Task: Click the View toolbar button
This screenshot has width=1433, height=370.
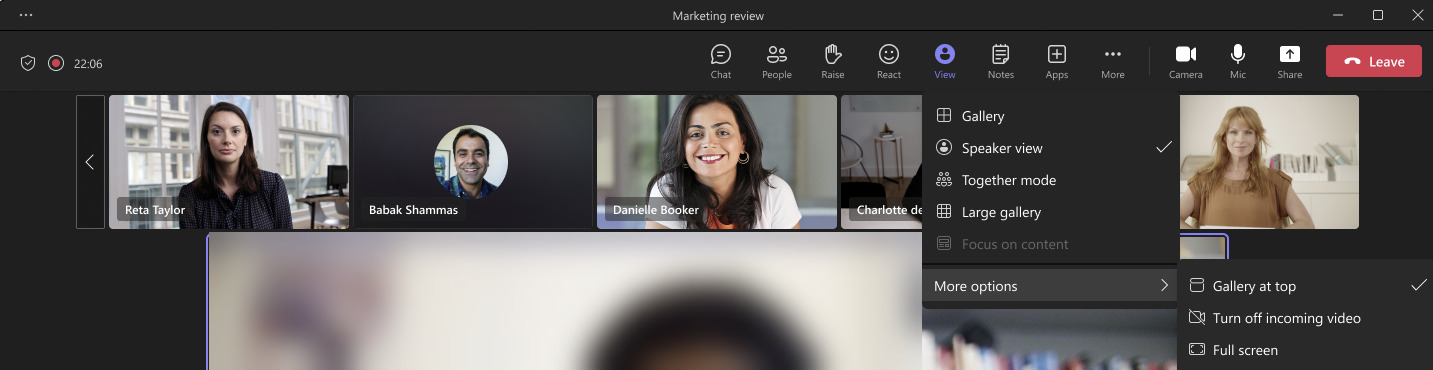Action: click(x=944, y=61)
